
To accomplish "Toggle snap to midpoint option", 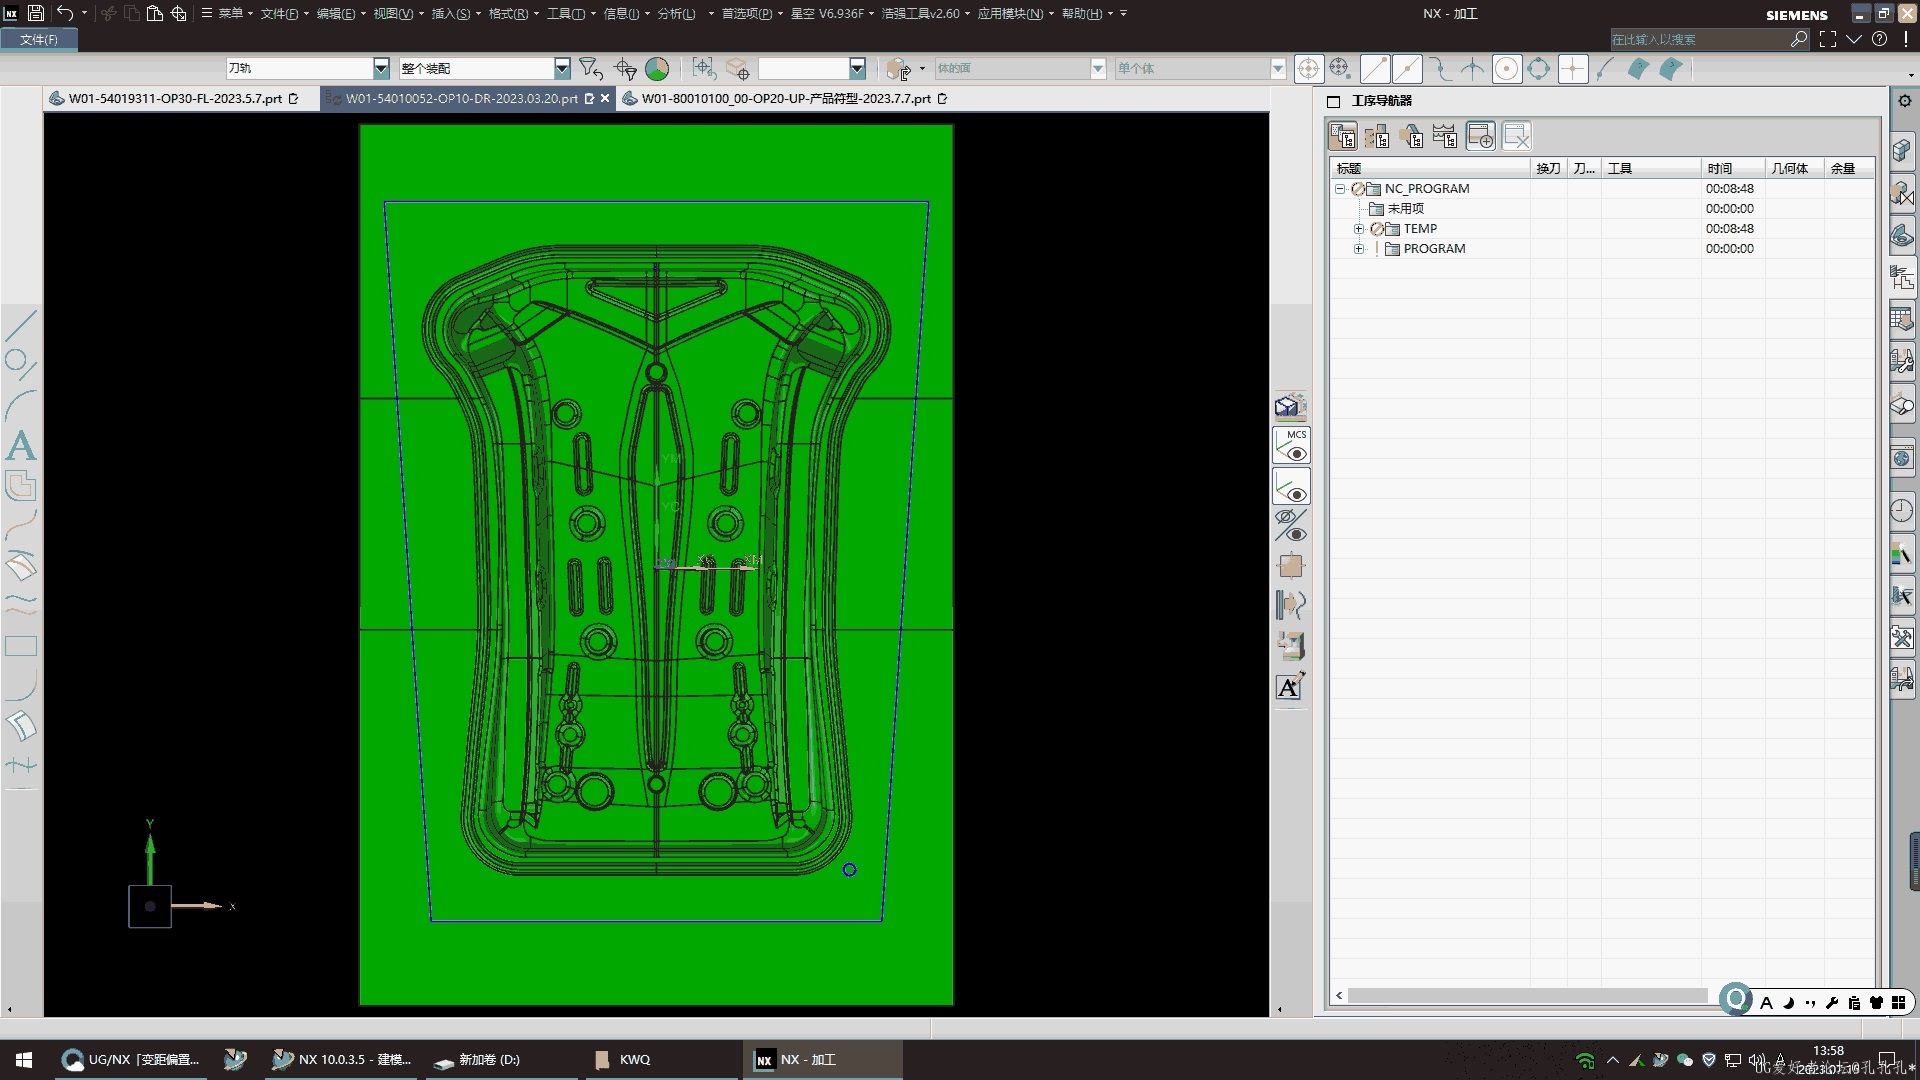I will [1407, 68].
